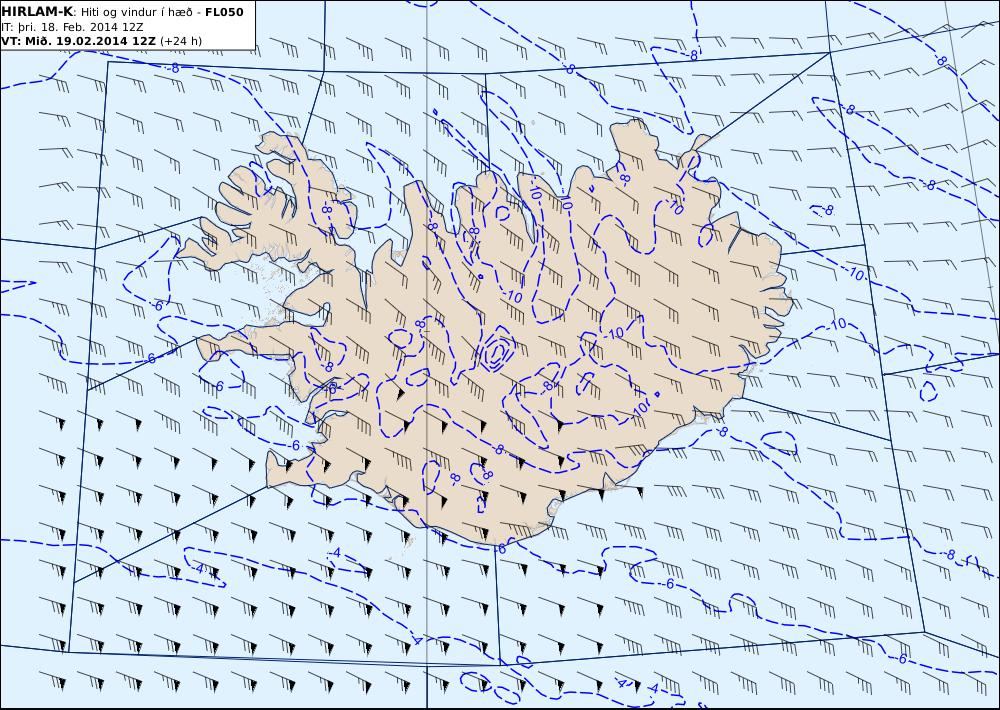Click the "FL050" flight level label
1000x710 pixels.
click(x=224, y=12)
